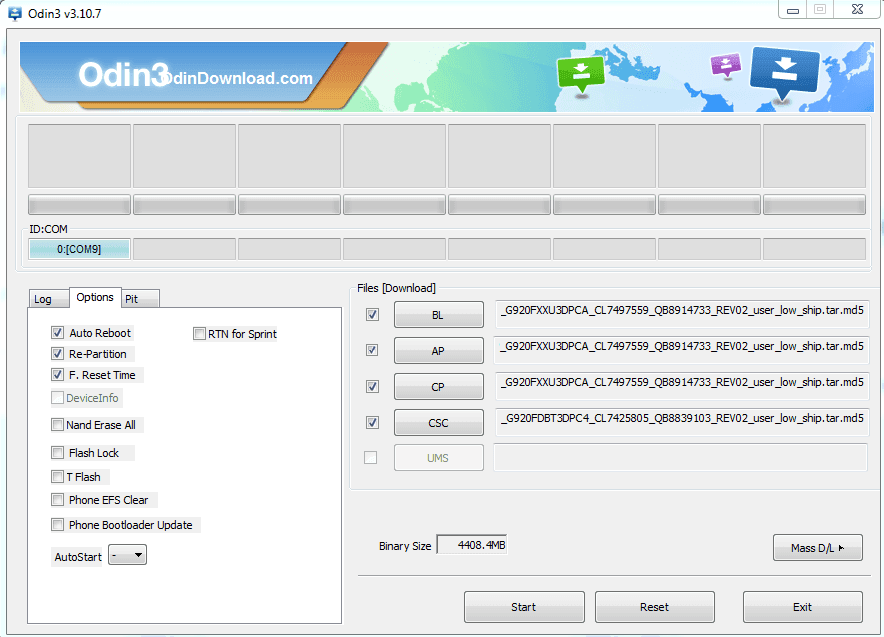Switch to the Log tab
Screen dimensions: 884x637
(48, 299)
